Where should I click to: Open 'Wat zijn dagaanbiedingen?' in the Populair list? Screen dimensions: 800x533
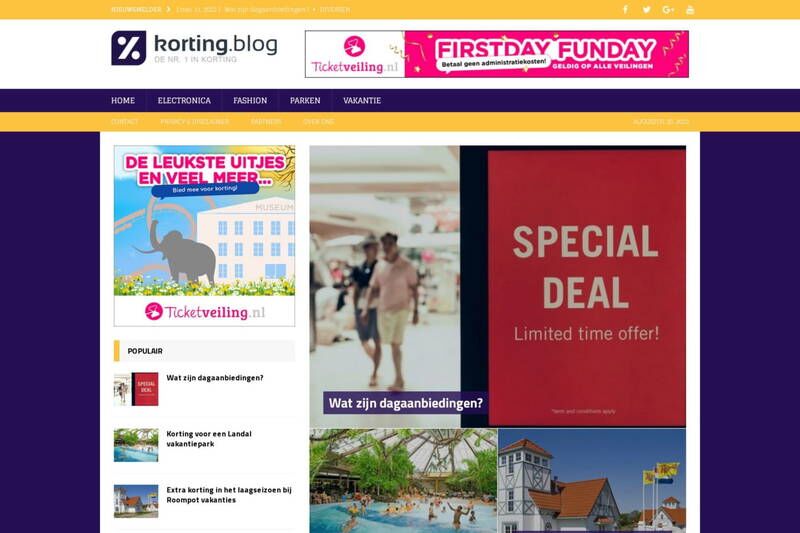click(x=215, y=378)
